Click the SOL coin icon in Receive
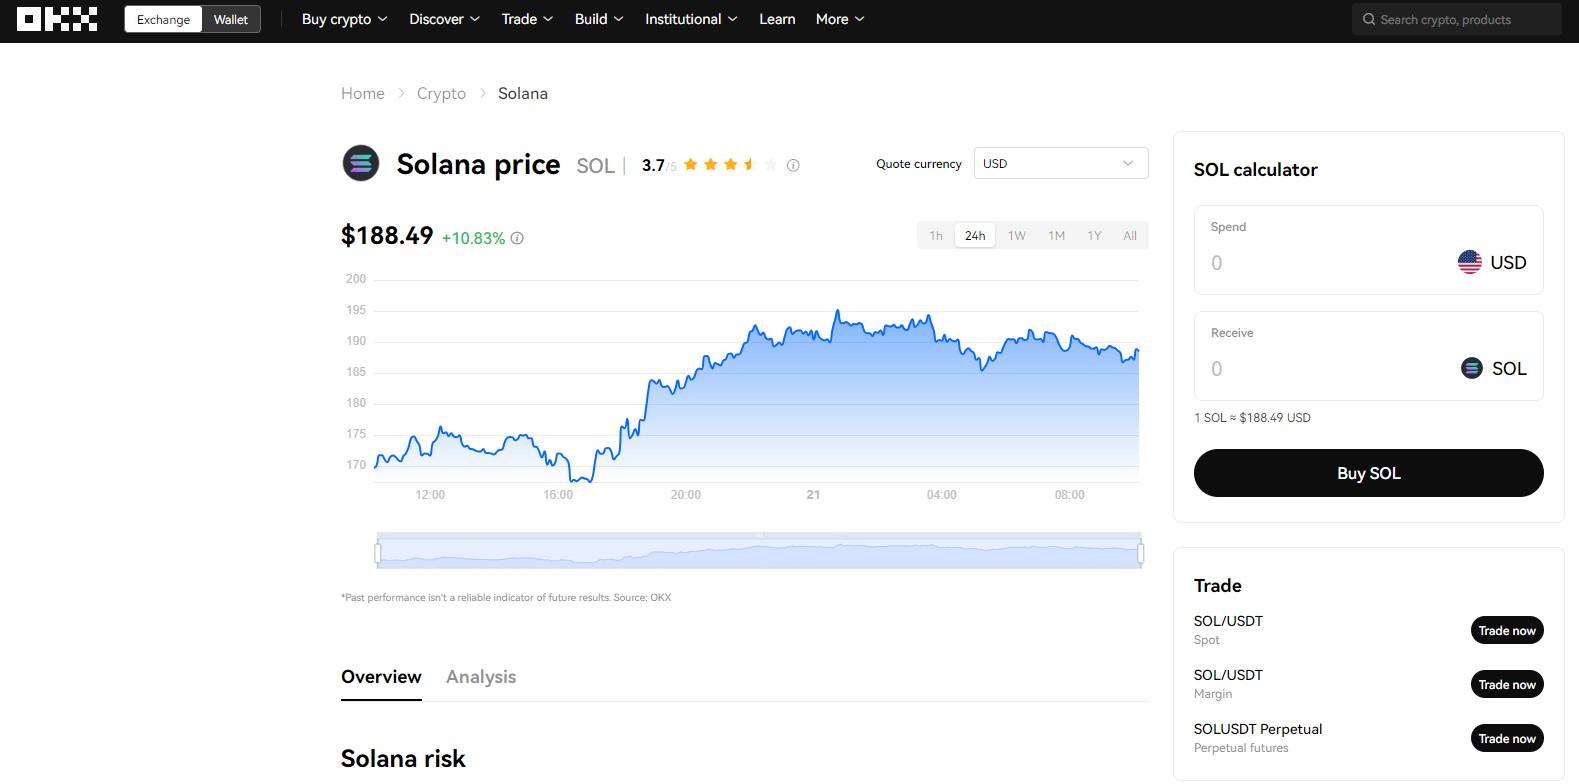This screenshot has height=784, width=1579. 1471,368
